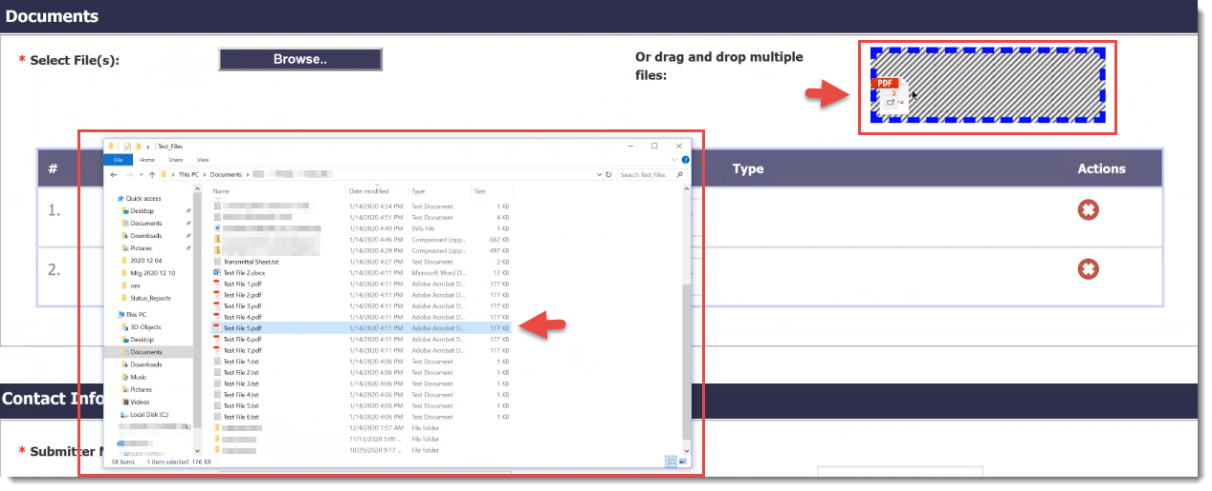Switch to details view in status bar
Screen dimensions: 1212x491
click(x=670, y=461)
